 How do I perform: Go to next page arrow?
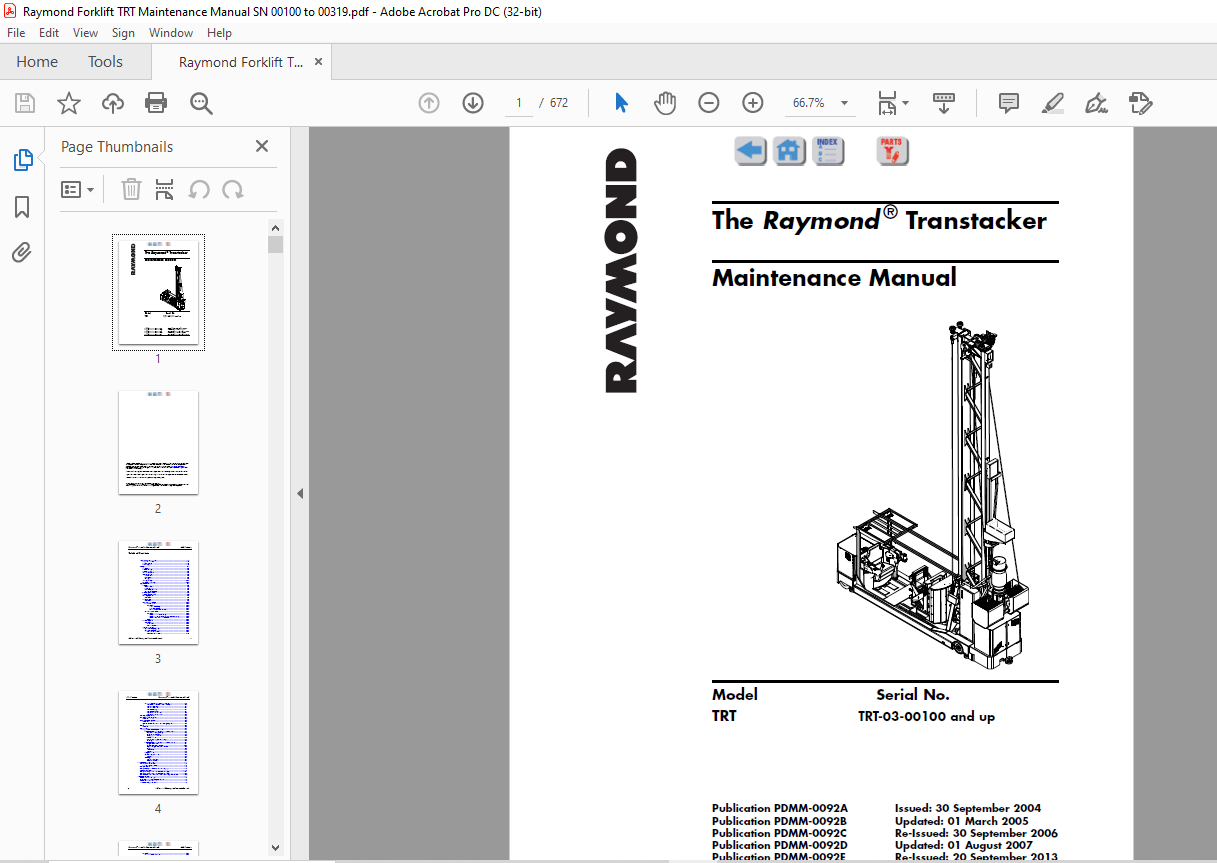click(473, 103)
